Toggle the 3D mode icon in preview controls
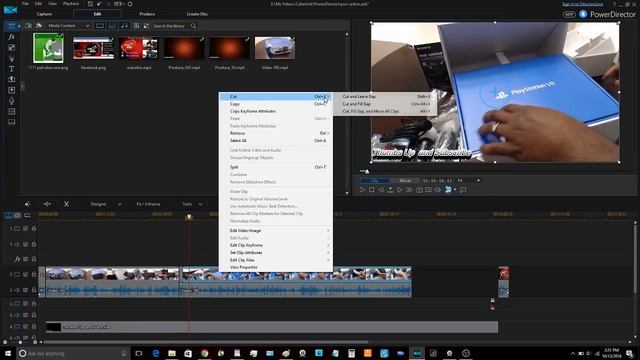This screenshot has height=360, width=640. point(448,190)
